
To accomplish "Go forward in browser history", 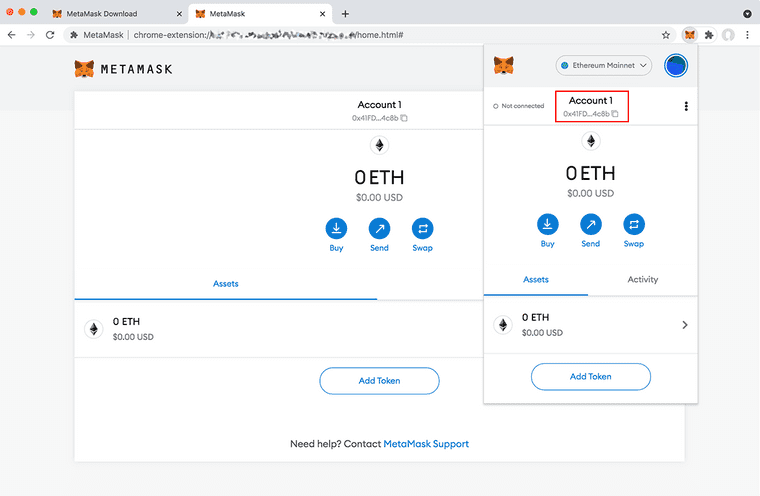I will point(31,35).
